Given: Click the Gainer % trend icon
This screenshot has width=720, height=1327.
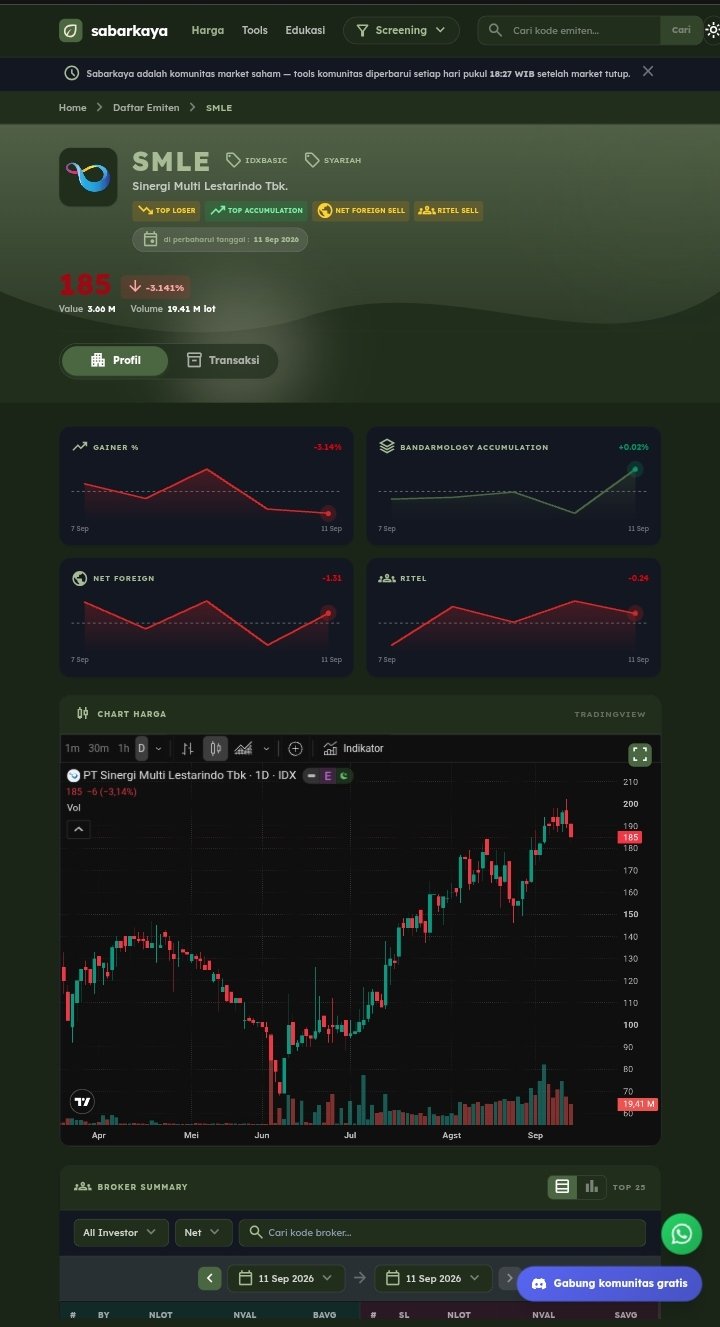Looking at the screenshot, I should (x=80, y=447).
